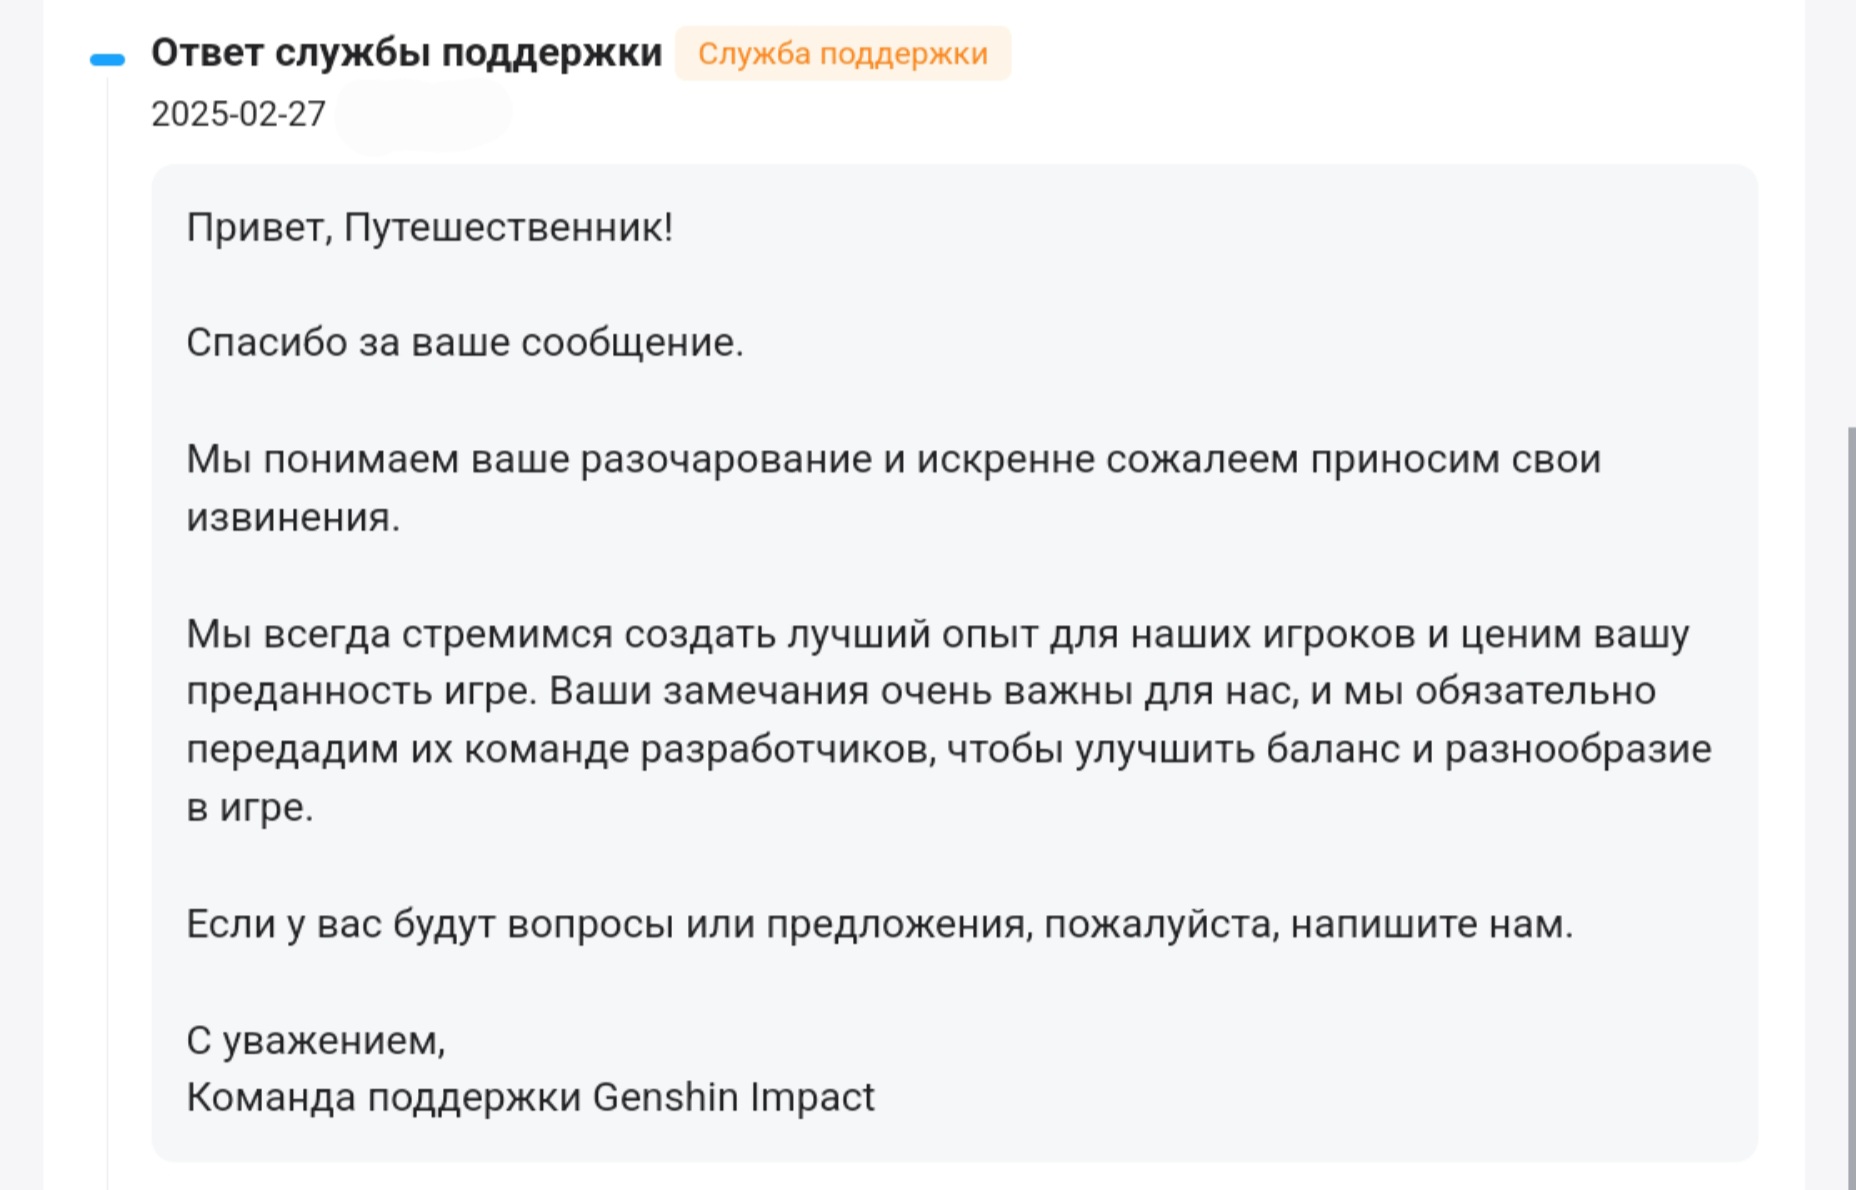The image size is (1856, 1190).
Task: Click the 'Команда поддержки' signature text
Action: (384, 1098)
